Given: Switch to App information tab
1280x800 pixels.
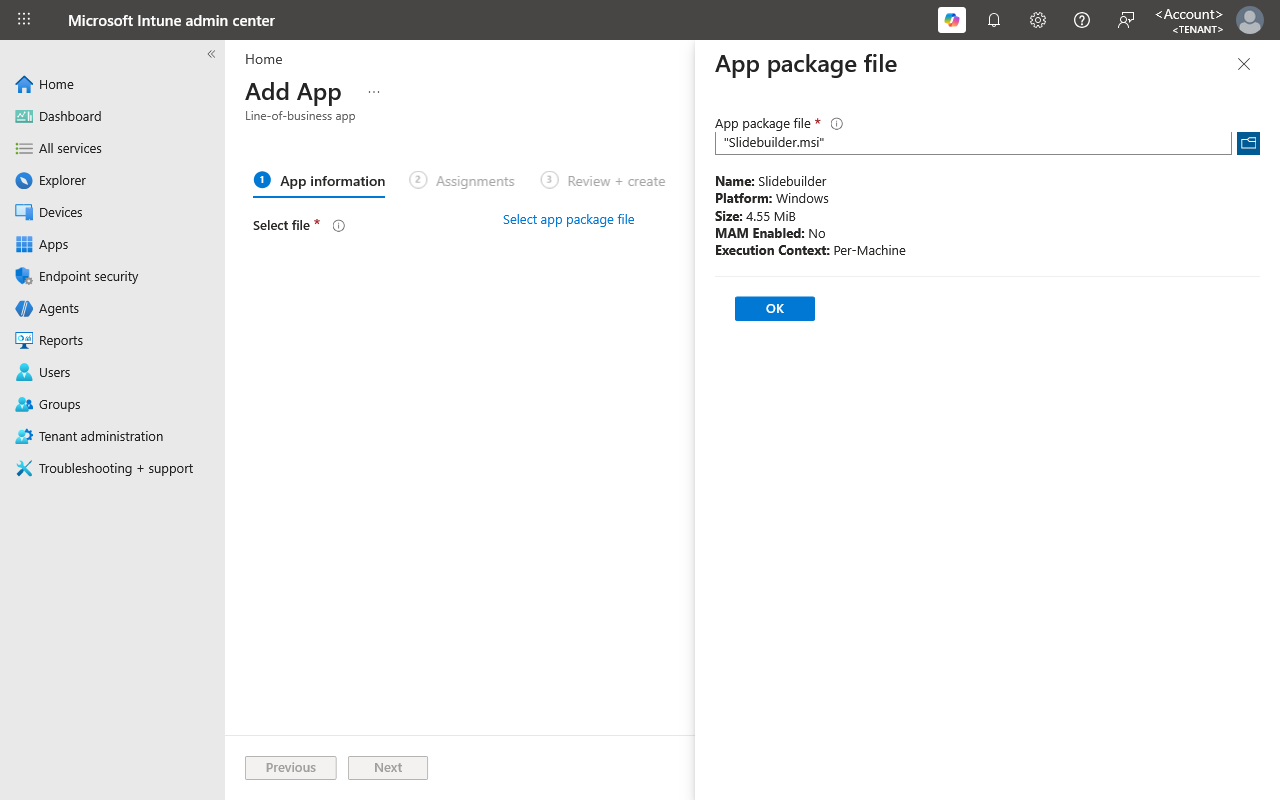Looking at the screenshot, I should tap(319, 181).
